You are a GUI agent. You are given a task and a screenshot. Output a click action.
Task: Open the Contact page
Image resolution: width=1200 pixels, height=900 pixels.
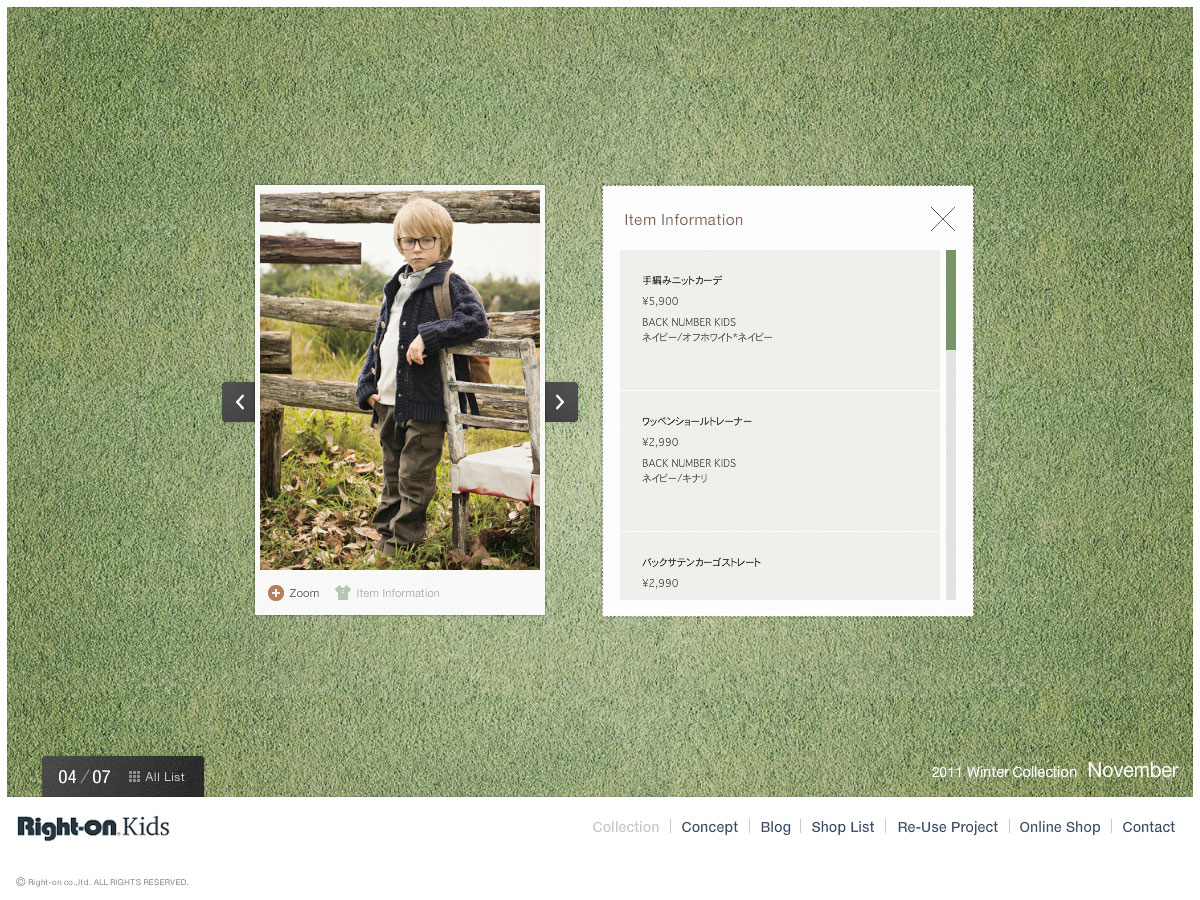(1148, 827)
